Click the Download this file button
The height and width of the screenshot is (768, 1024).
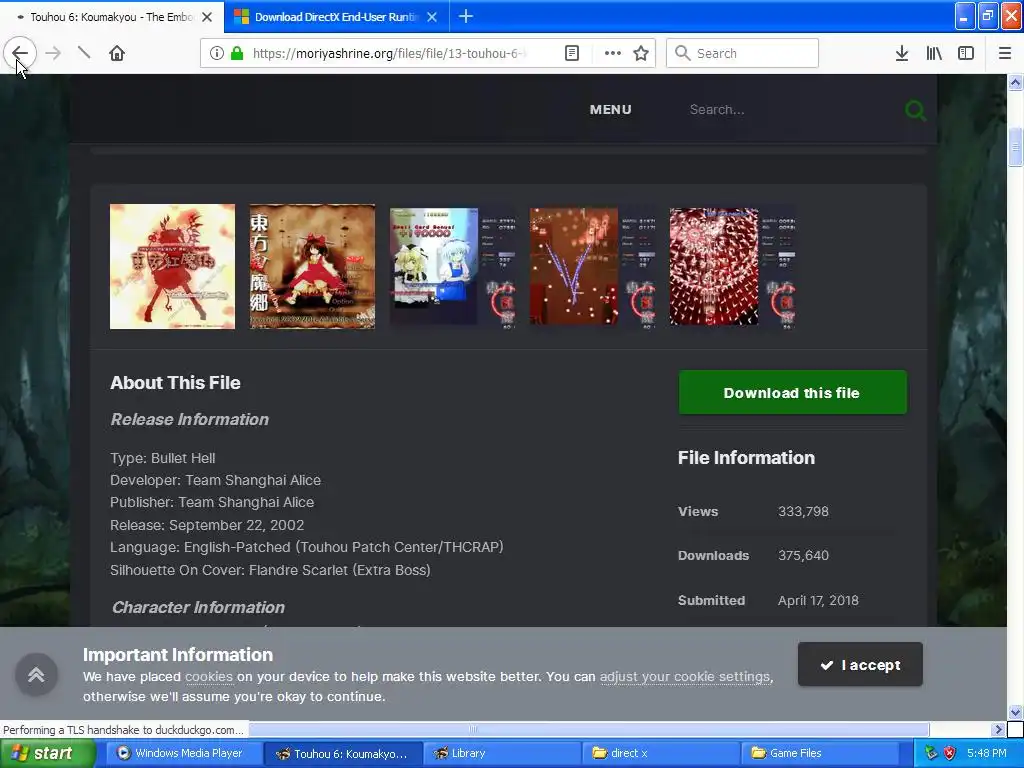(793, 392)
